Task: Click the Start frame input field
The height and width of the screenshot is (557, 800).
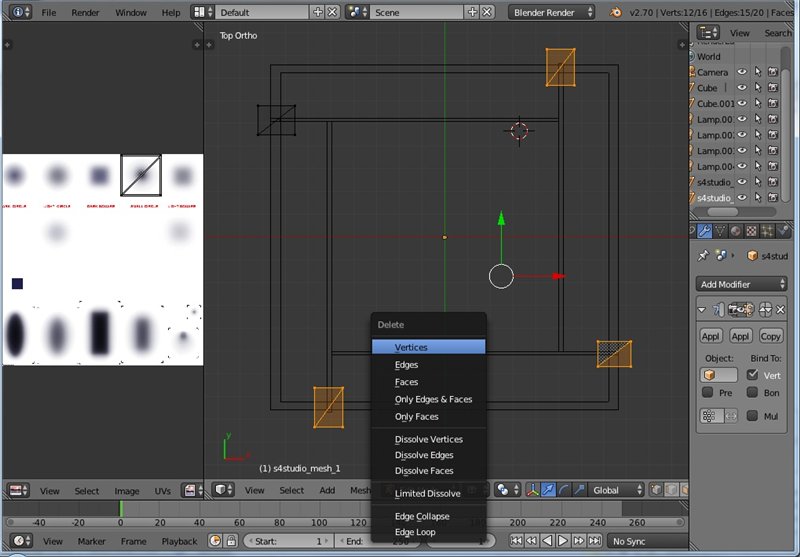Action: 289,541
